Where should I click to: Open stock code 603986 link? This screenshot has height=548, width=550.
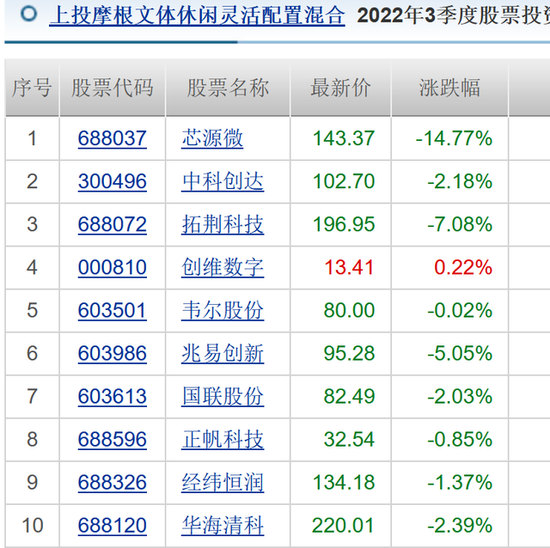click(112, 353)
